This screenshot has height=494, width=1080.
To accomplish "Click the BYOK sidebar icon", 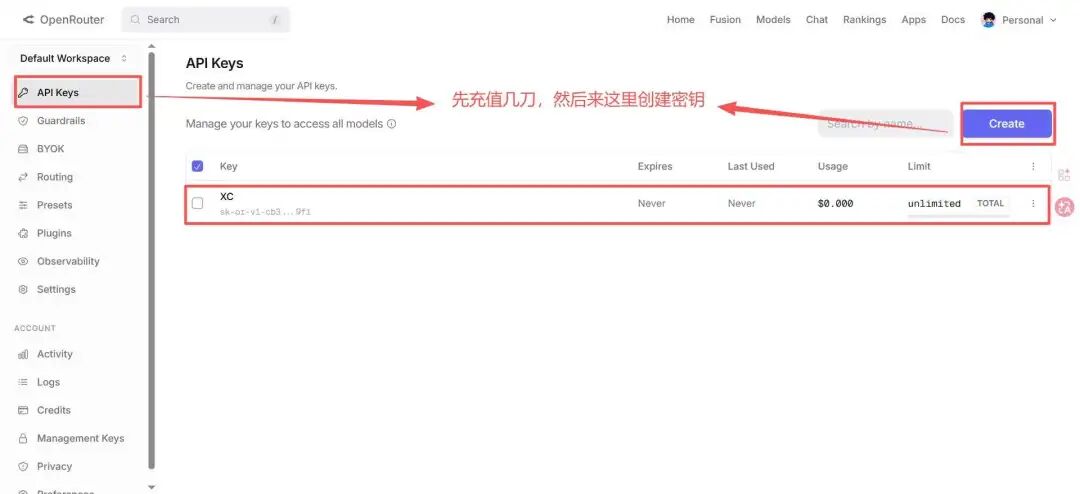I will (23, 149).
